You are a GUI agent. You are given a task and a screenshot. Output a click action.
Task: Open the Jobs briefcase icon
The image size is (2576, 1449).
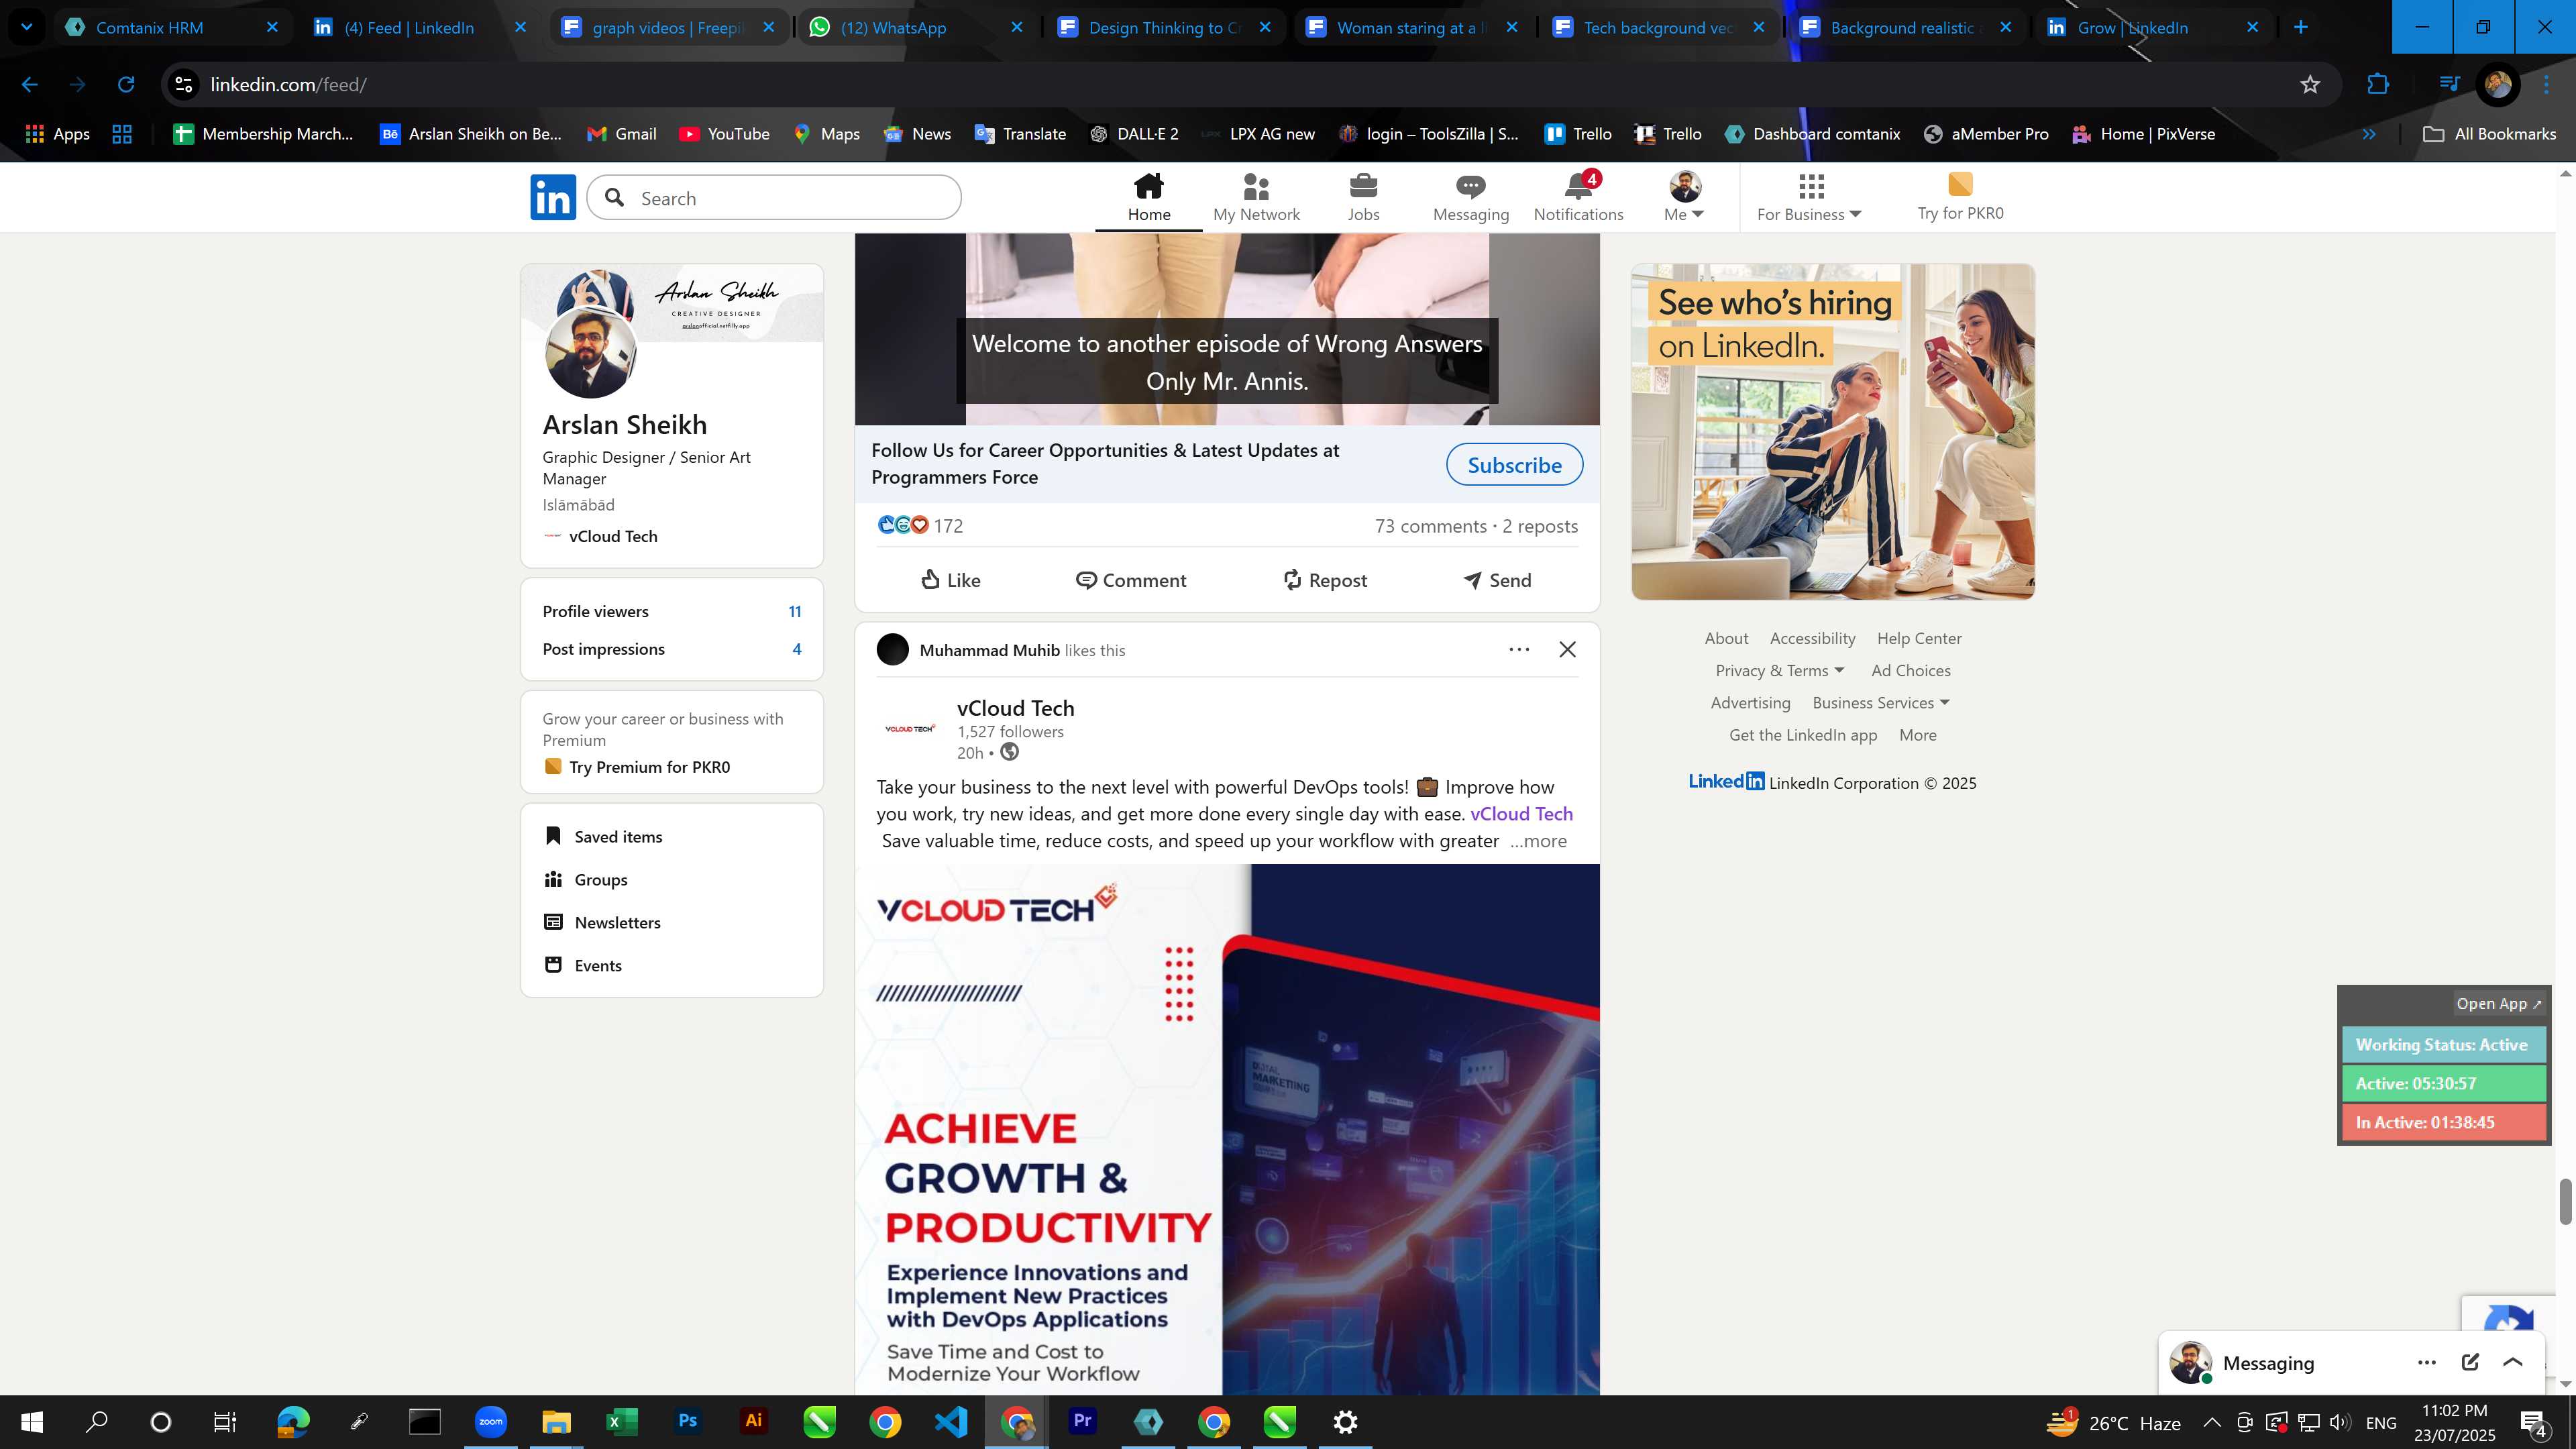tap(1363, 198)
